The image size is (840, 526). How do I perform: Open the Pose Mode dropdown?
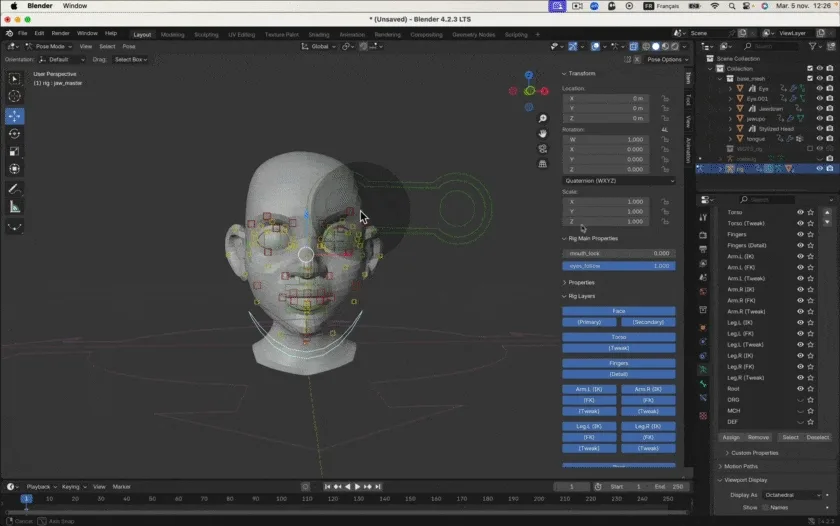(x=49, y=47)
